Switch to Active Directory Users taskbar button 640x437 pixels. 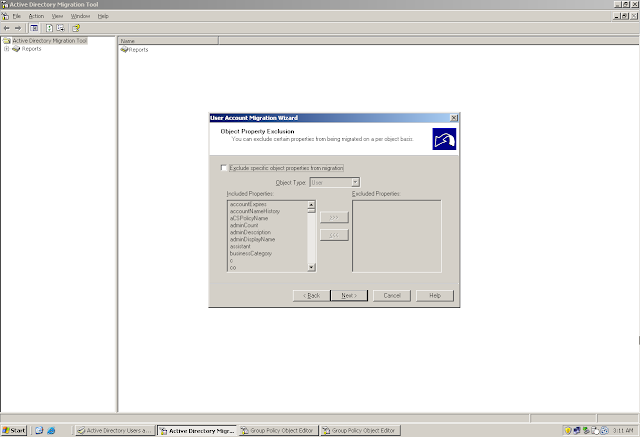(115, 430)
